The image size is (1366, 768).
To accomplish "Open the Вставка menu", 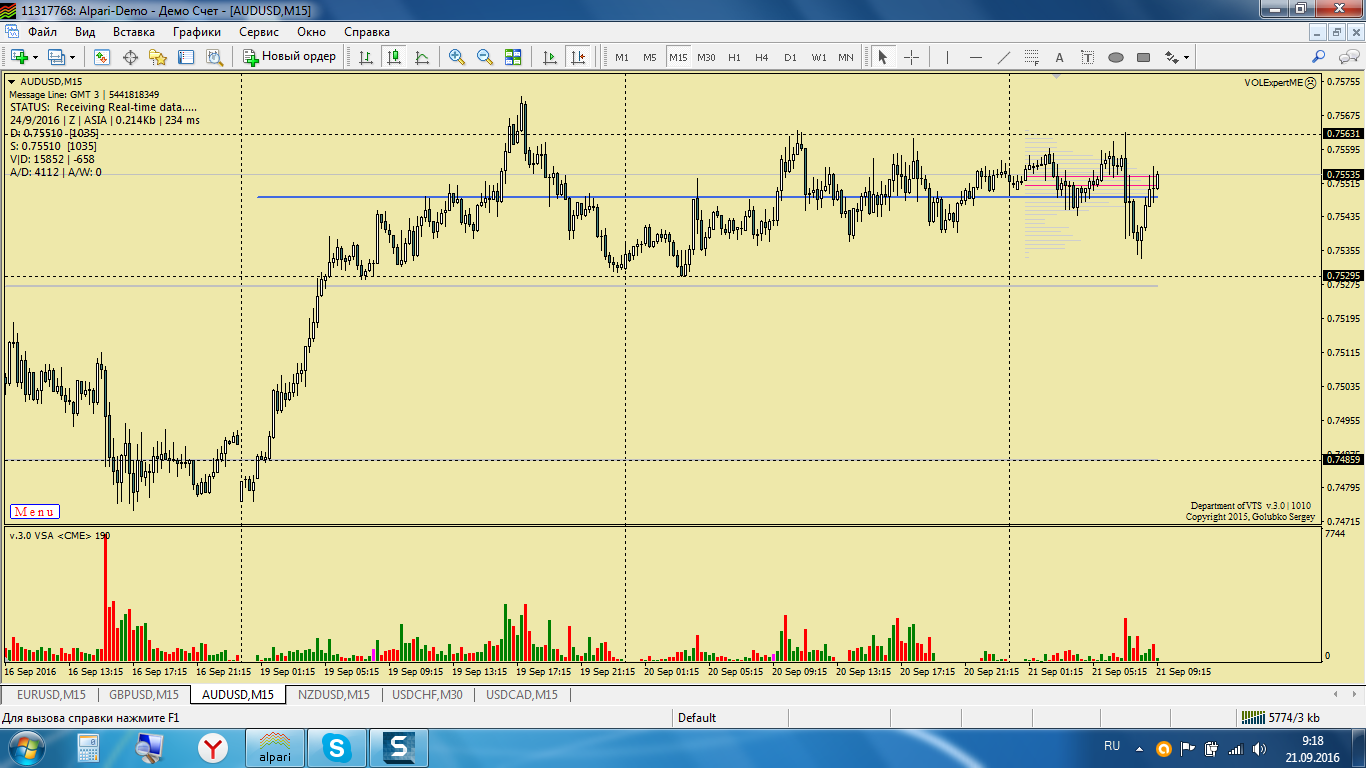I will 134,32.
